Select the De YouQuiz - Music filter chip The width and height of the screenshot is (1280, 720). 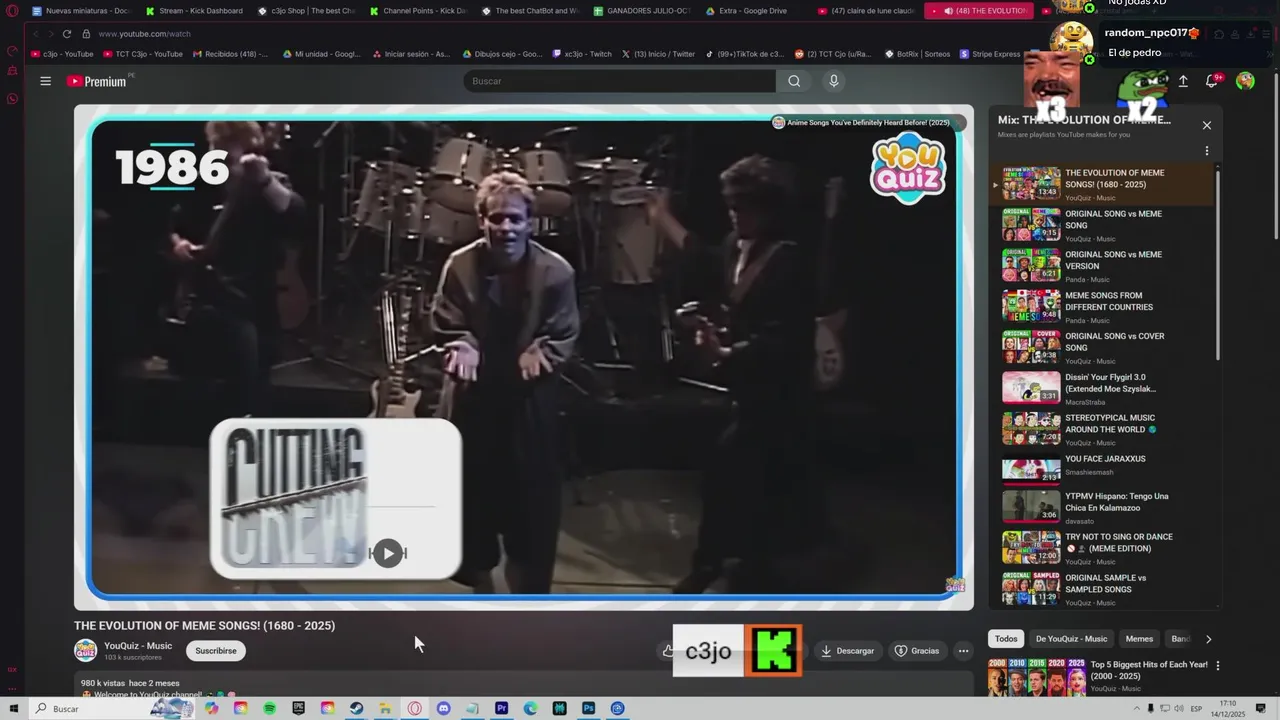pyautogui.click(x=1071, y=639)
